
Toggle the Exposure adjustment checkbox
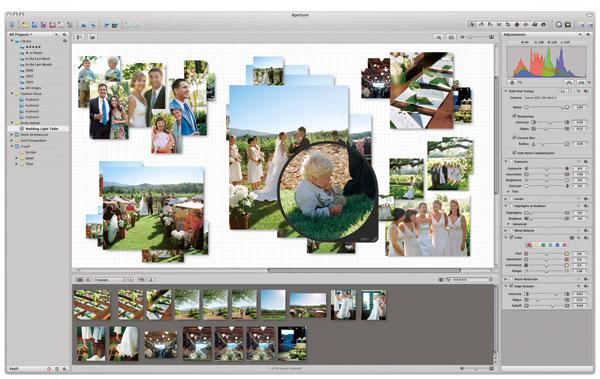[511, 162]
